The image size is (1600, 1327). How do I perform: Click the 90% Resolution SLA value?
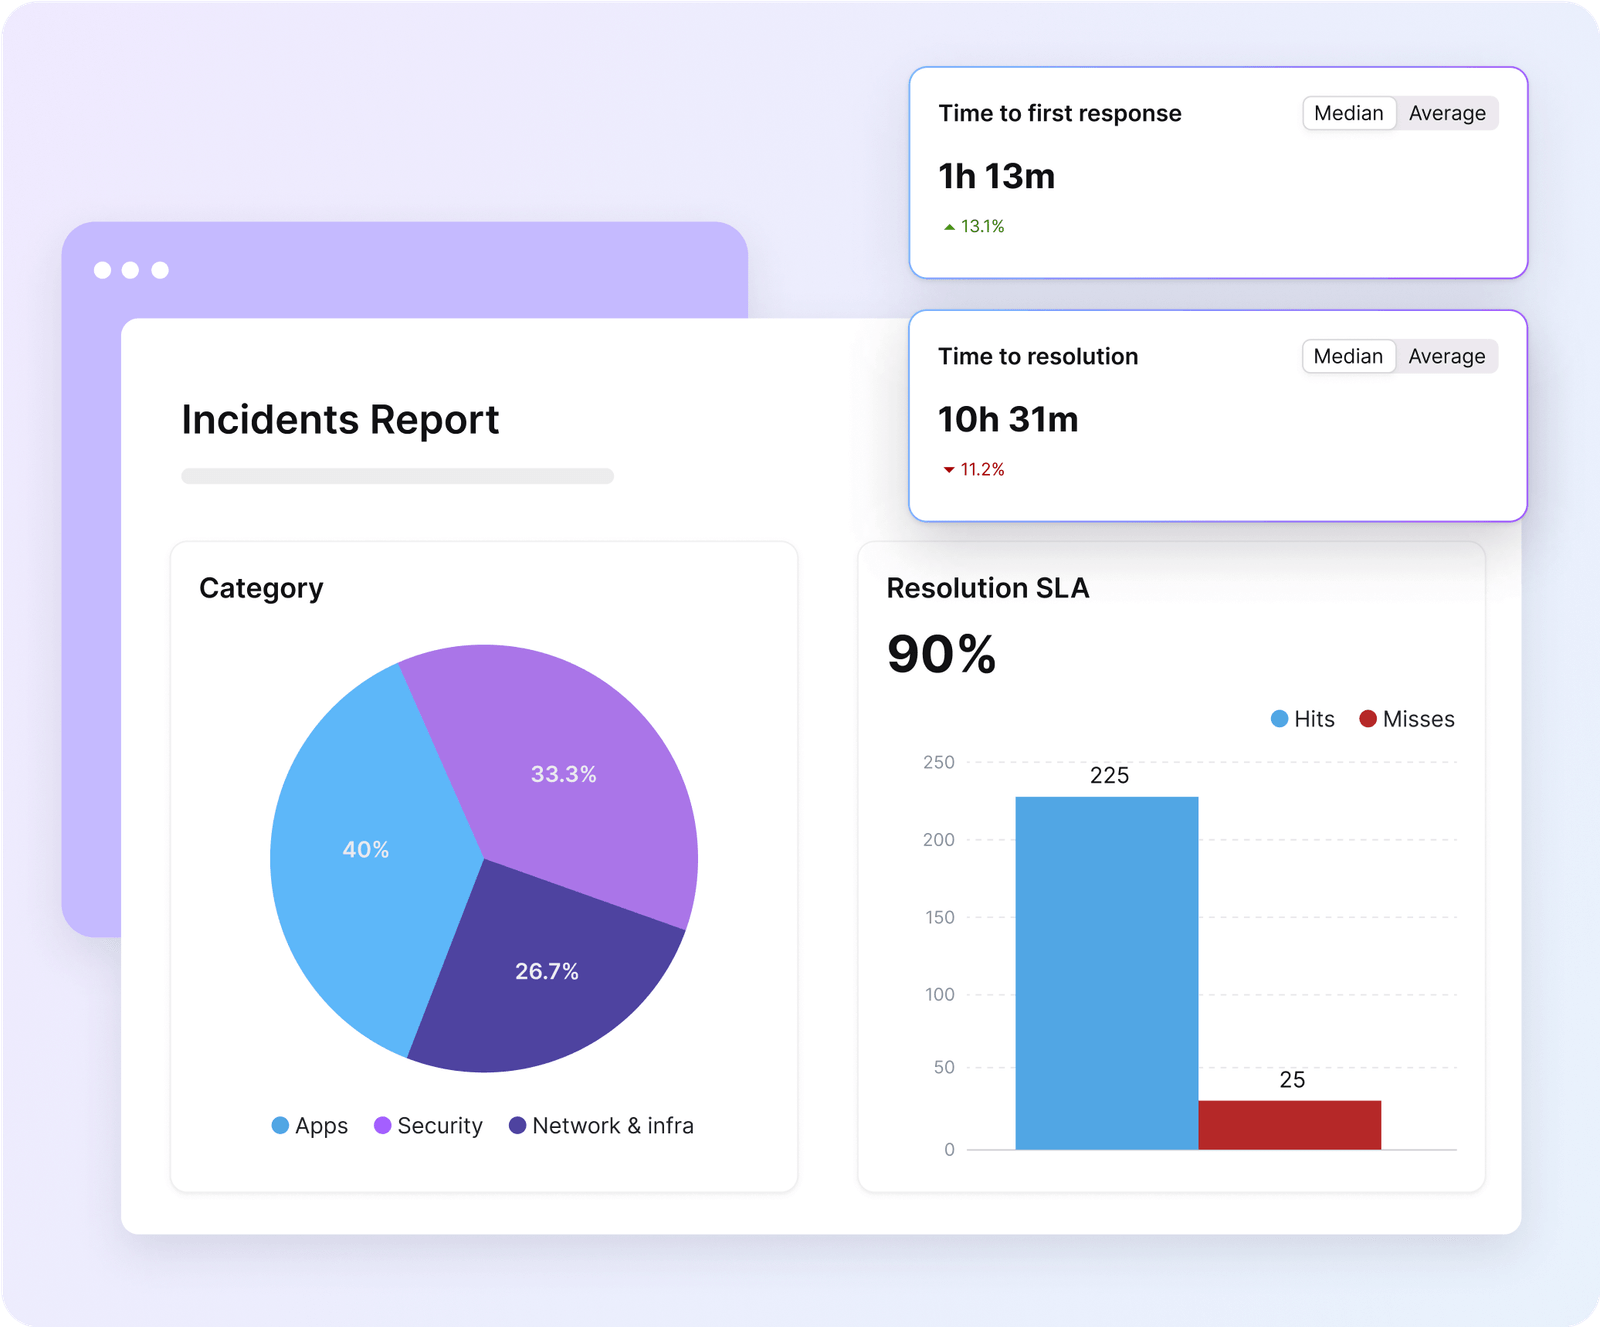pyautogui.click(x=940, y=654)
